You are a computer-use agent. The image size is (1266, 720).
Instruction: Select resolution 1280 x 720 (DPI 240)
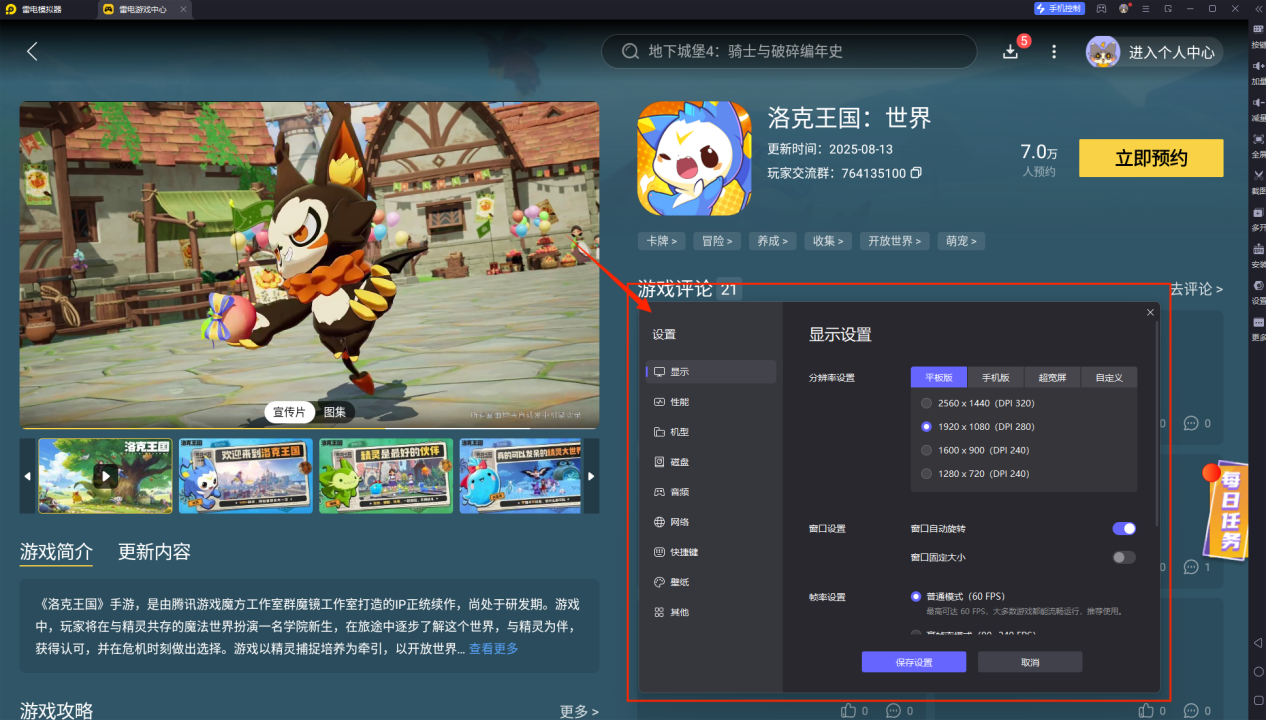tap(926, 473)
